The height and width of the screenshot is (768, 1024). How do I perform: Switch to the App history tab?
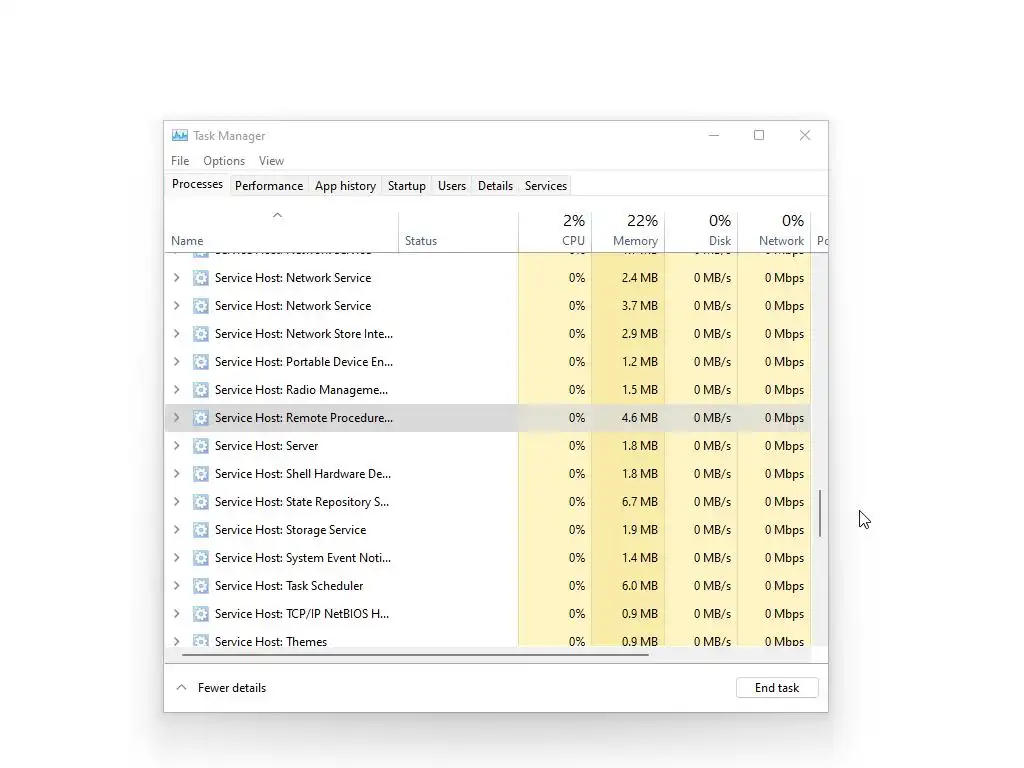[345, 185]
